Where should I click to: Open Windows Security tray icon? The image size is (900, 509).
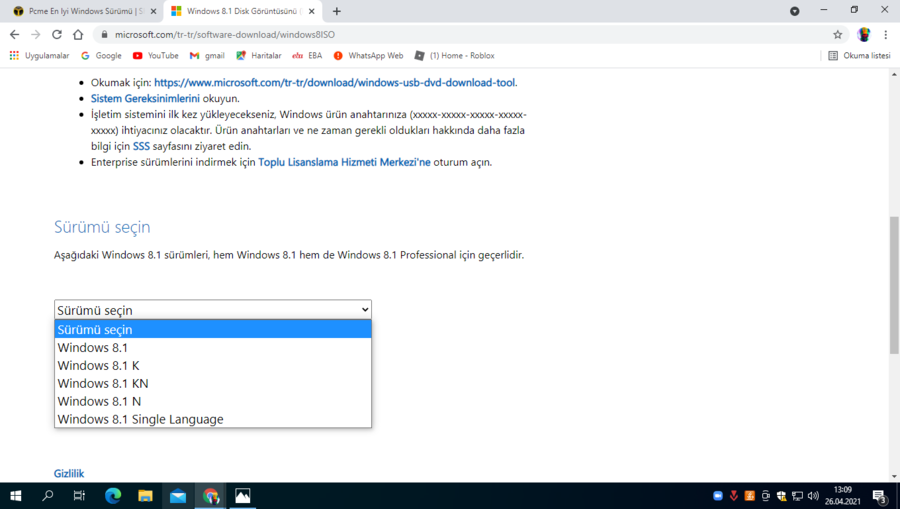click(781, 496)
